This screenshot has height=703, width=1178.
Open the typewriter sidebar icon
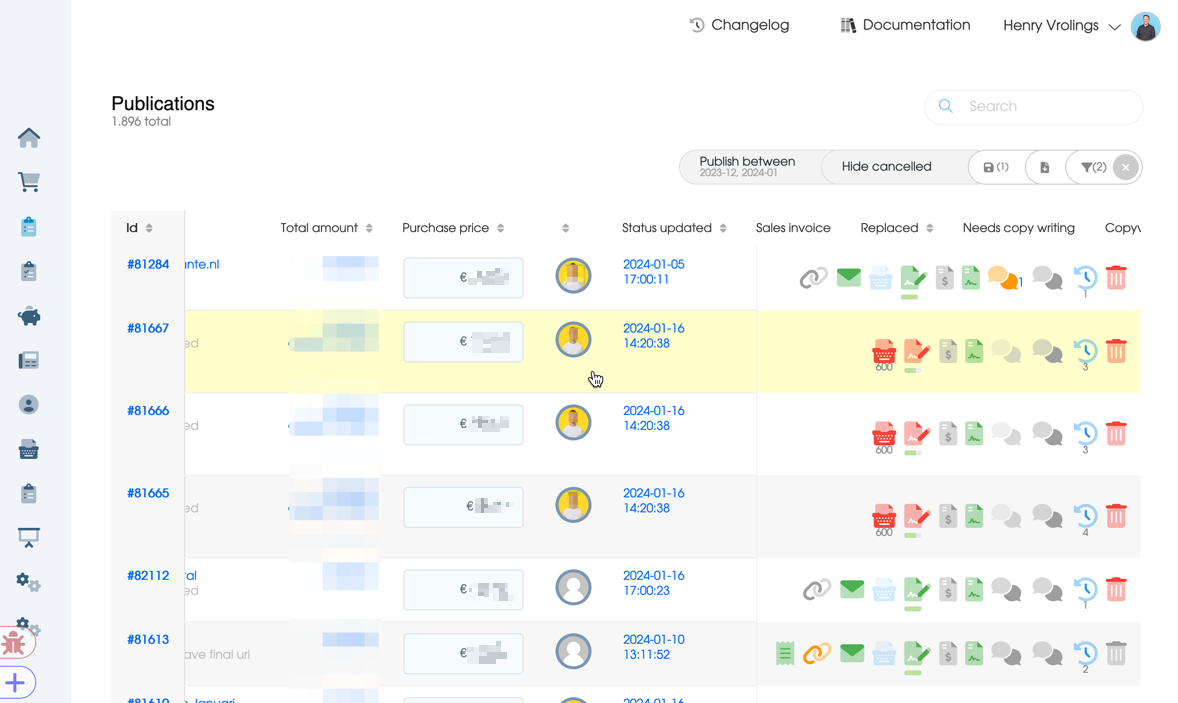[29, 449]
